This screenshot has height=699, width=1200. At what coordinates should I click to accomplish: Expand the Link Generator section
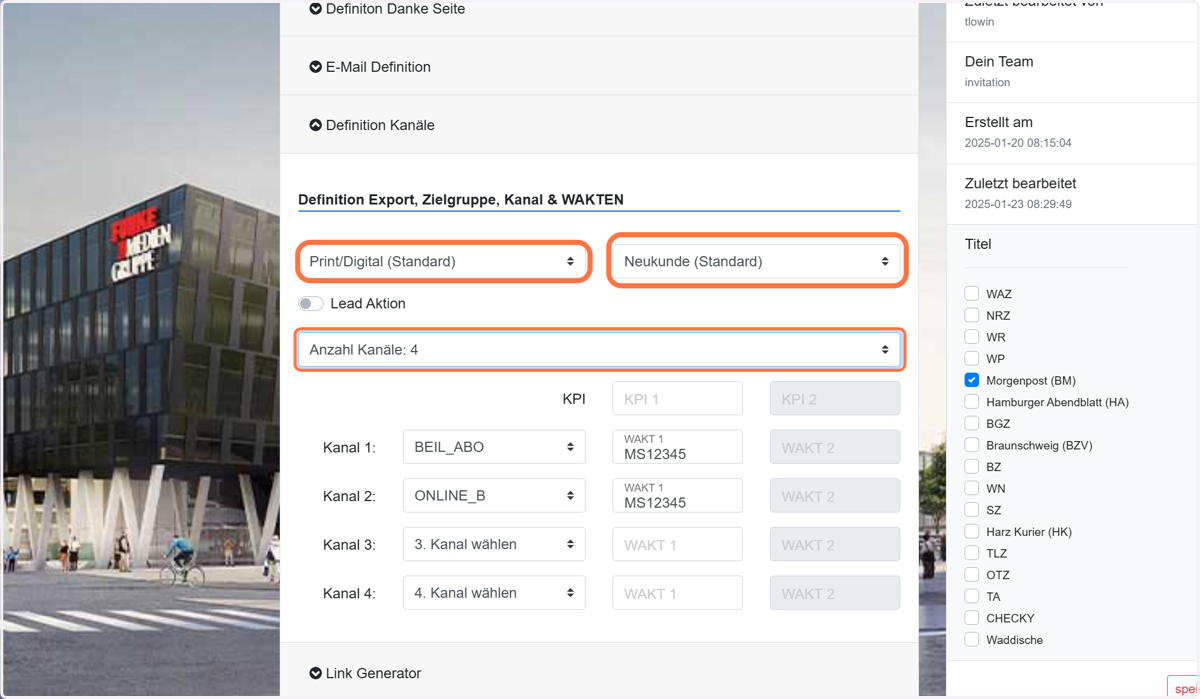pos(365,673)
